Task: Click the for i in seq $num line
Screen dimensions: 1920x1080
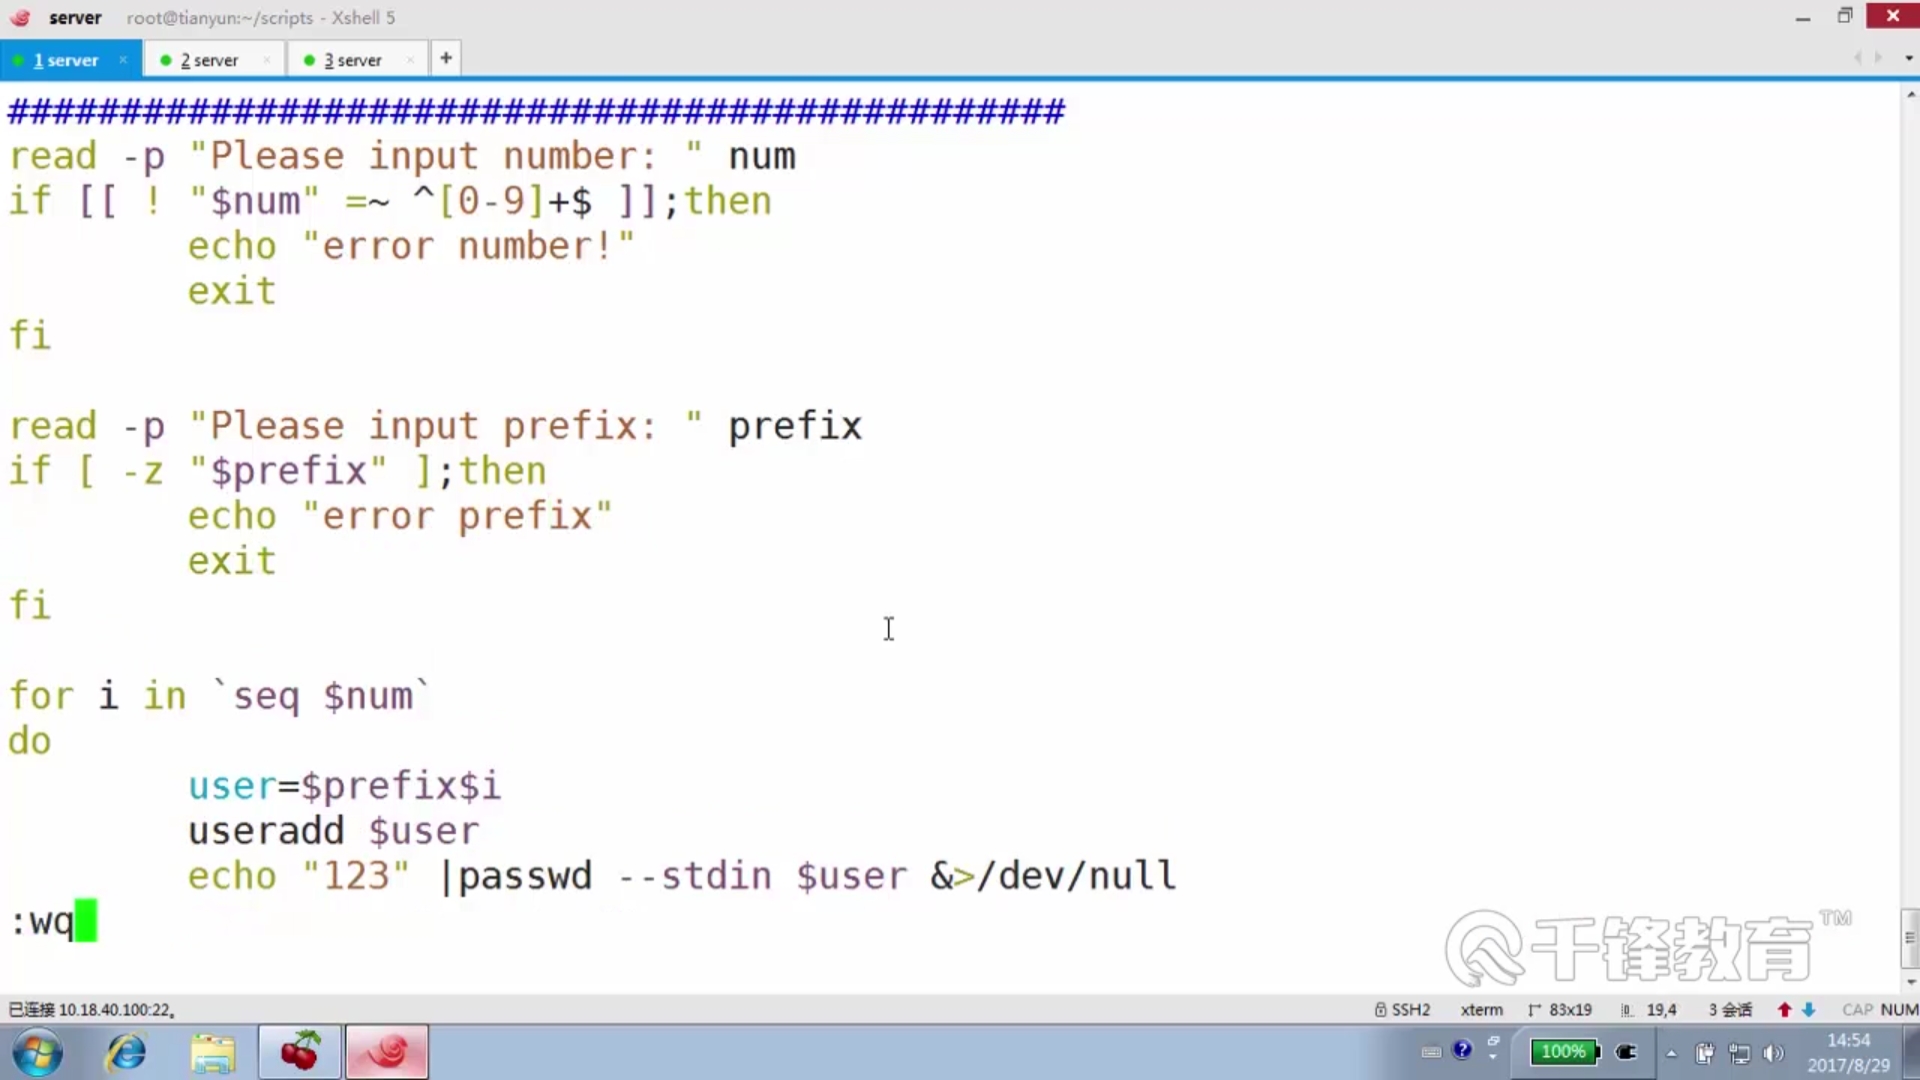Action: 219,696
